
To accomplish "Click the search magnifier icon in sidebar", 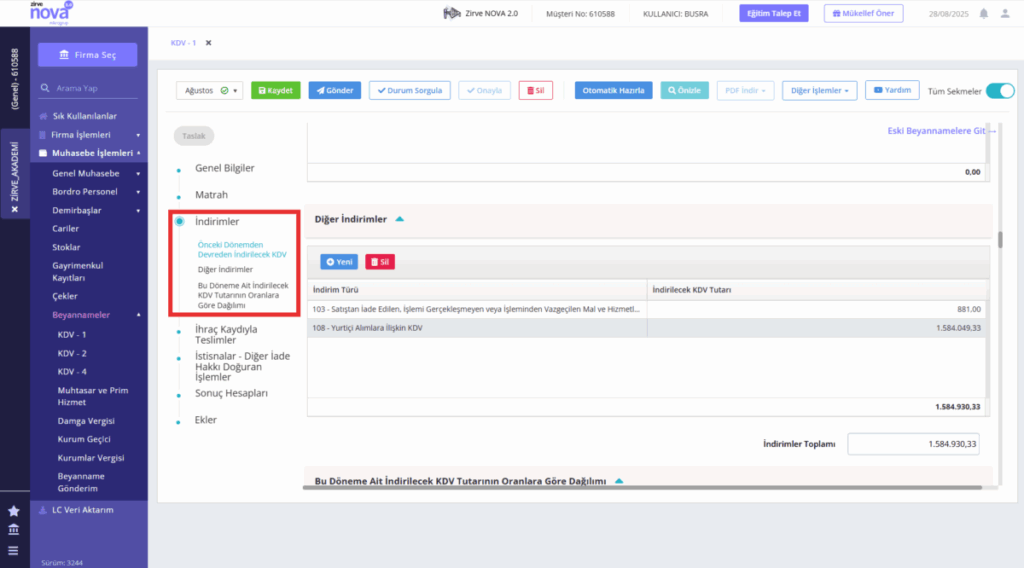I will tap(45, 87).
